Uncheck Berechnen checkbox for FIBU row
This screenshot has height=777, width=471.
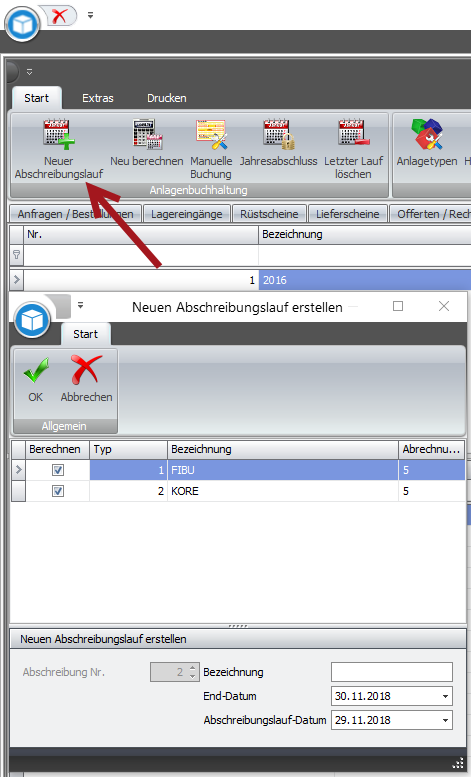click(58, 470)
